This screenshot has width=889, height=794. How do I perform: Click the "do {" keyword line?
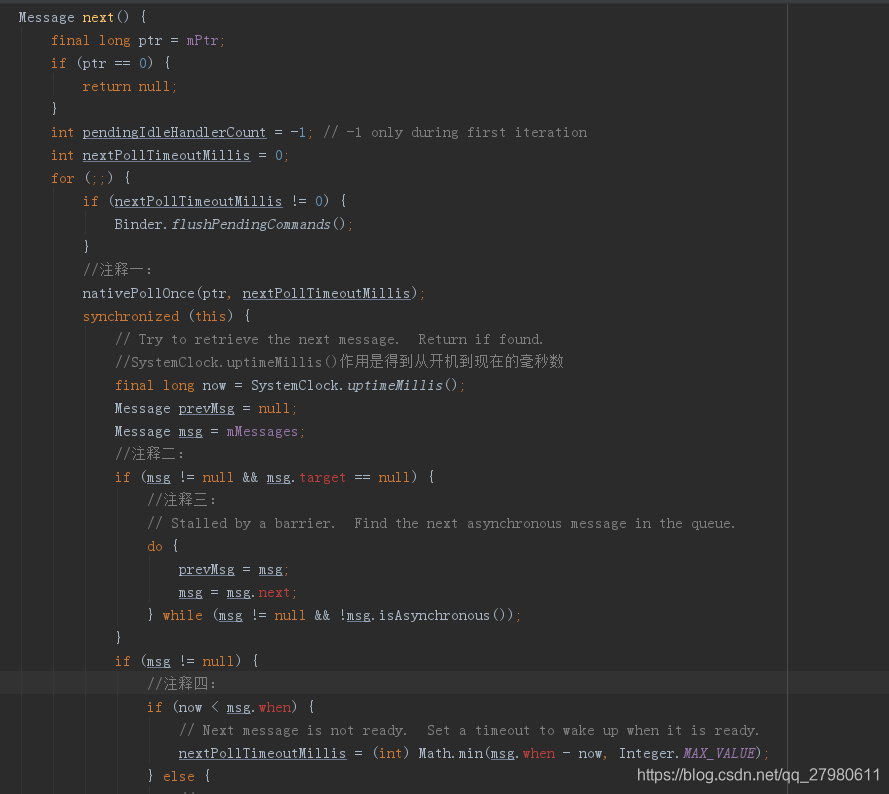(x=163, y=546)
